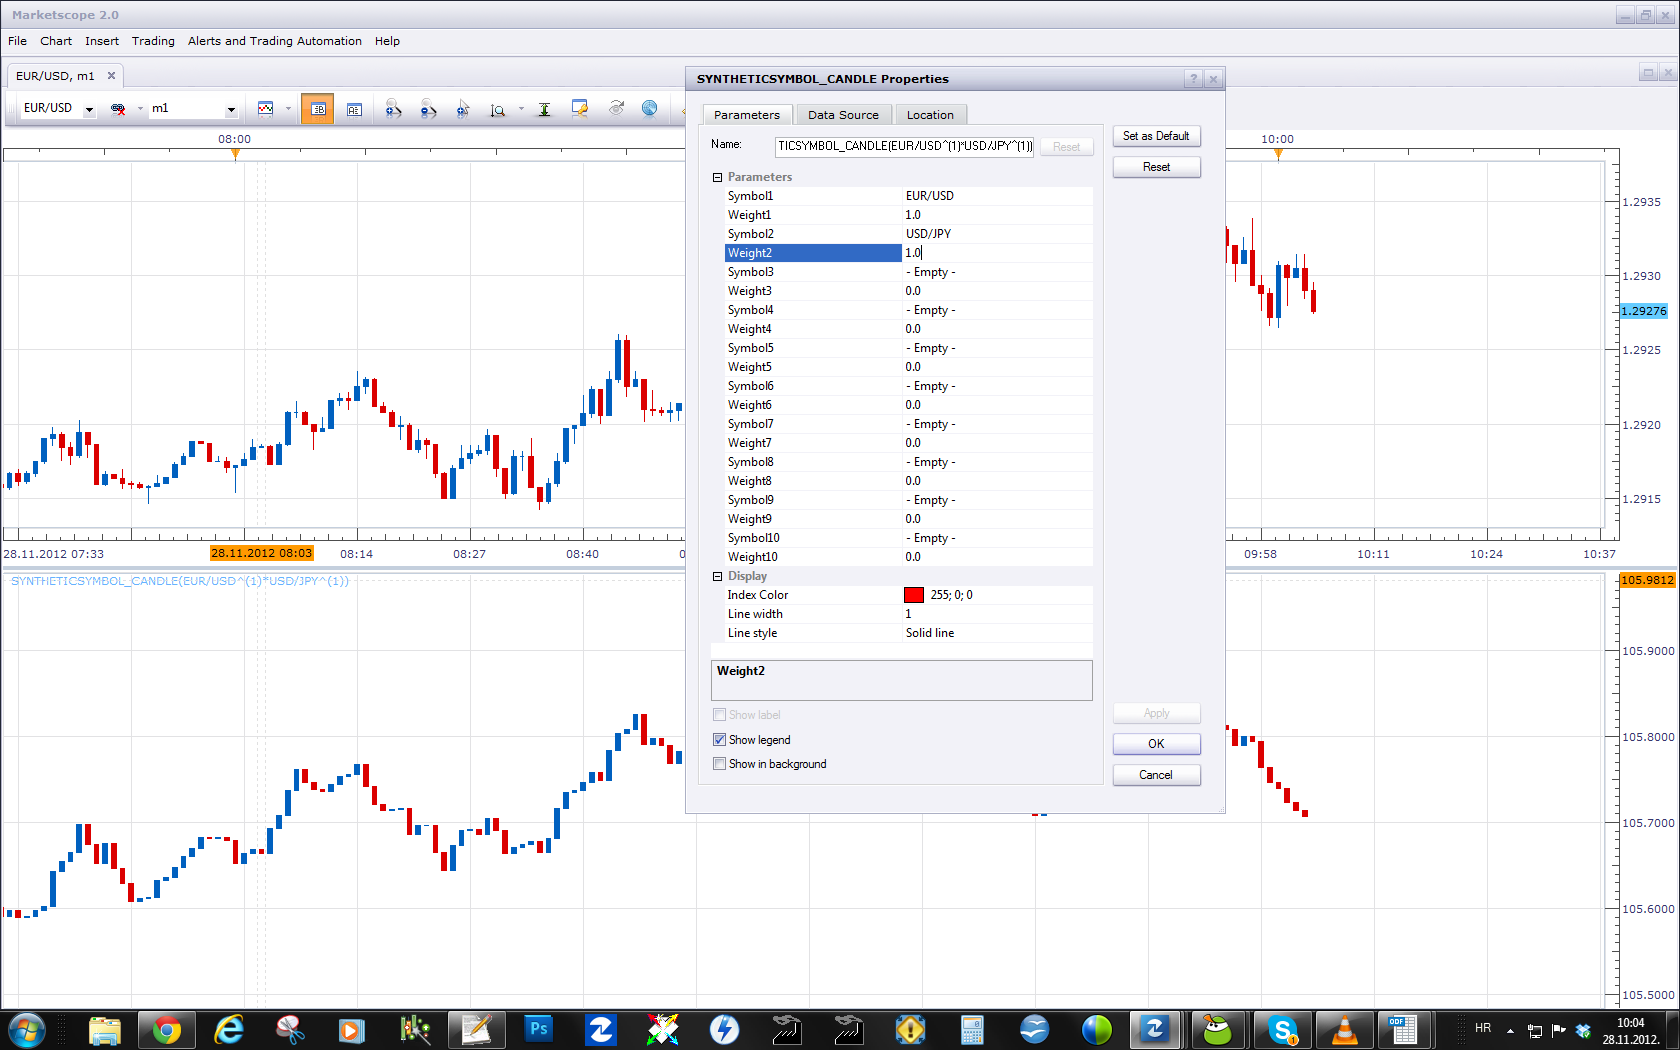The height and width of the screenshot is (1050, 1680).
Task: Collapse the Display section expander
Action: pyautogui.click(x=717, y=576)
